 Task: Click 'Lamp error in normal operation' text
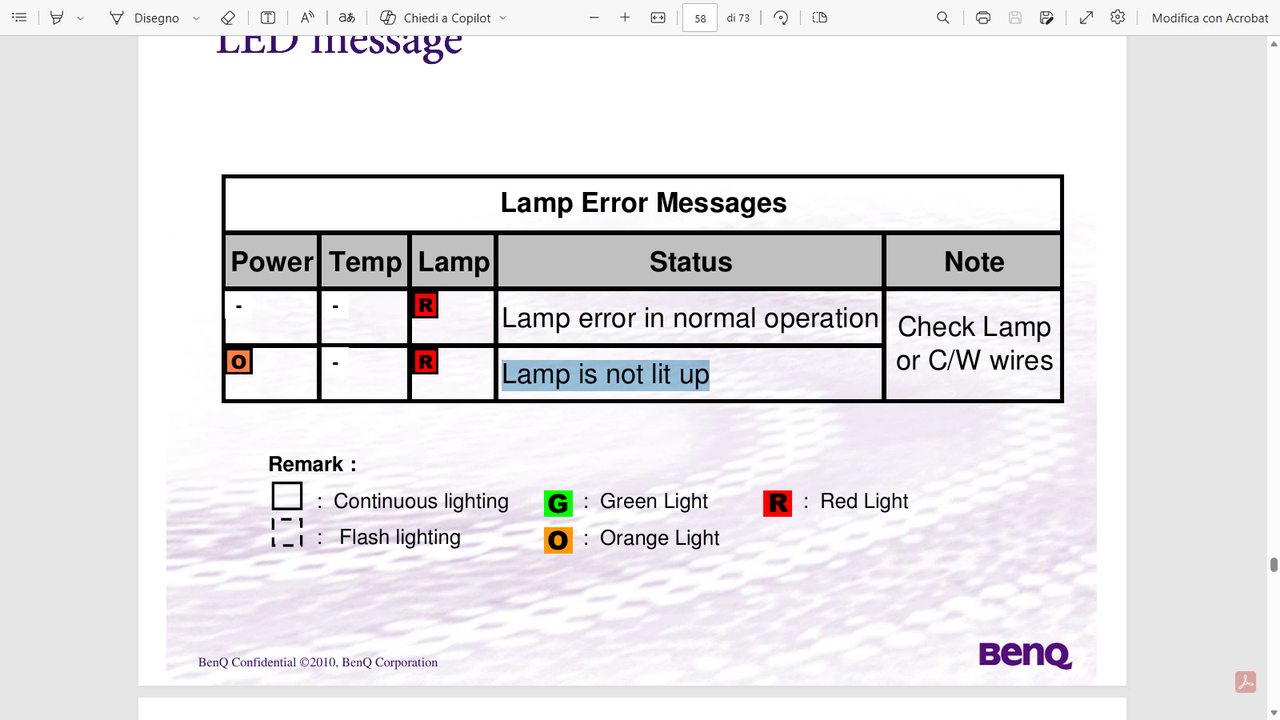point(690,318)
